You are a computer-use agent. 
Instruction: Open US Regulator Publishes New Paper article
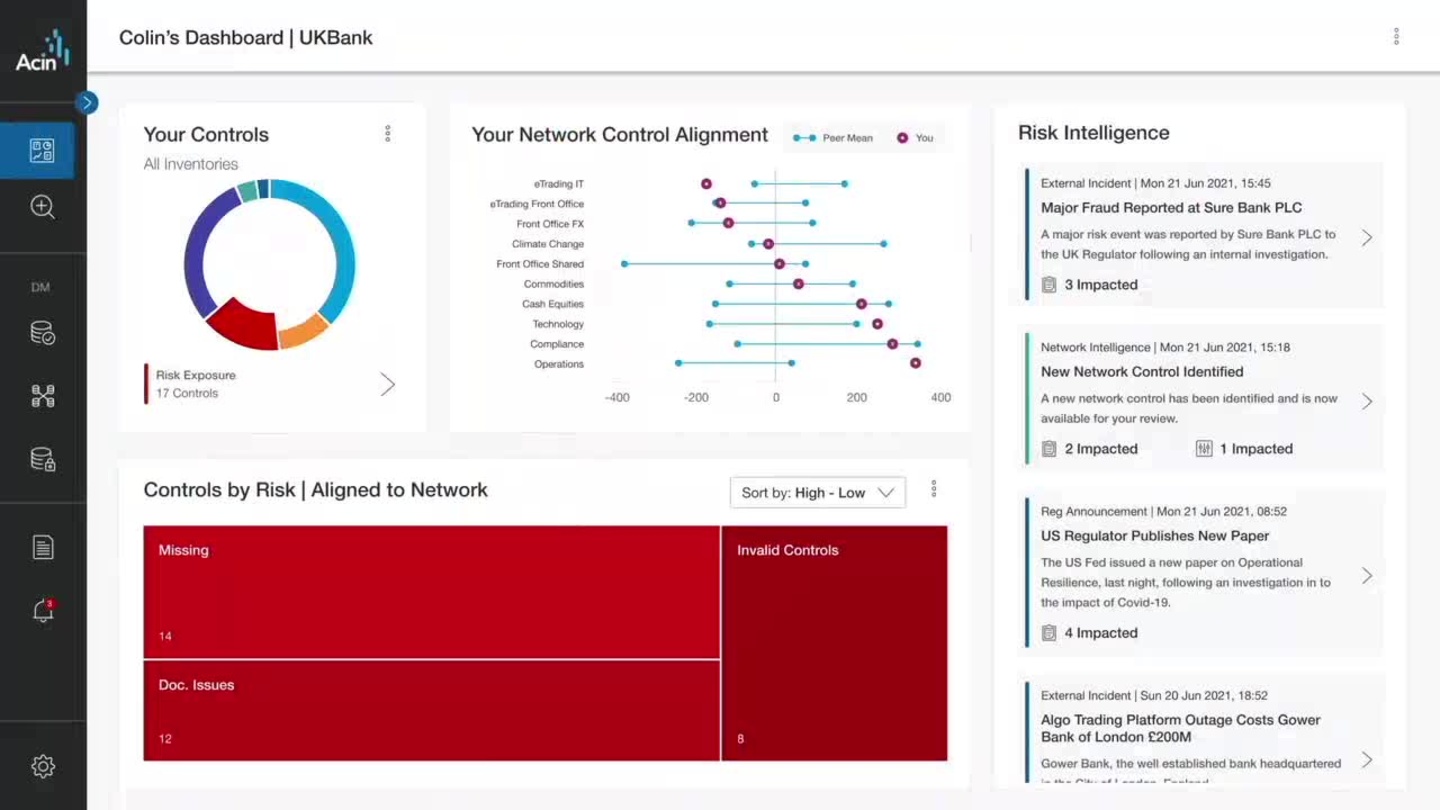1154,536
